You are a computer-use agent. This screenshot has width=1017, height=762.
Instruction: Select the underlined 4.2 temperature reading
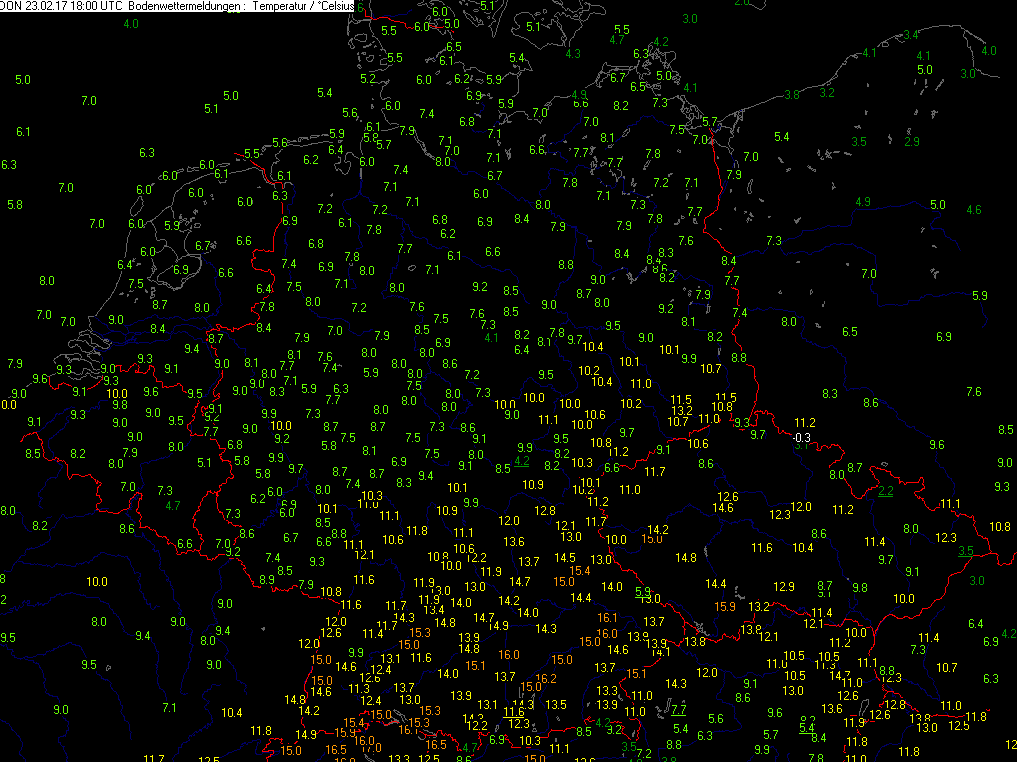coord(522,461)
